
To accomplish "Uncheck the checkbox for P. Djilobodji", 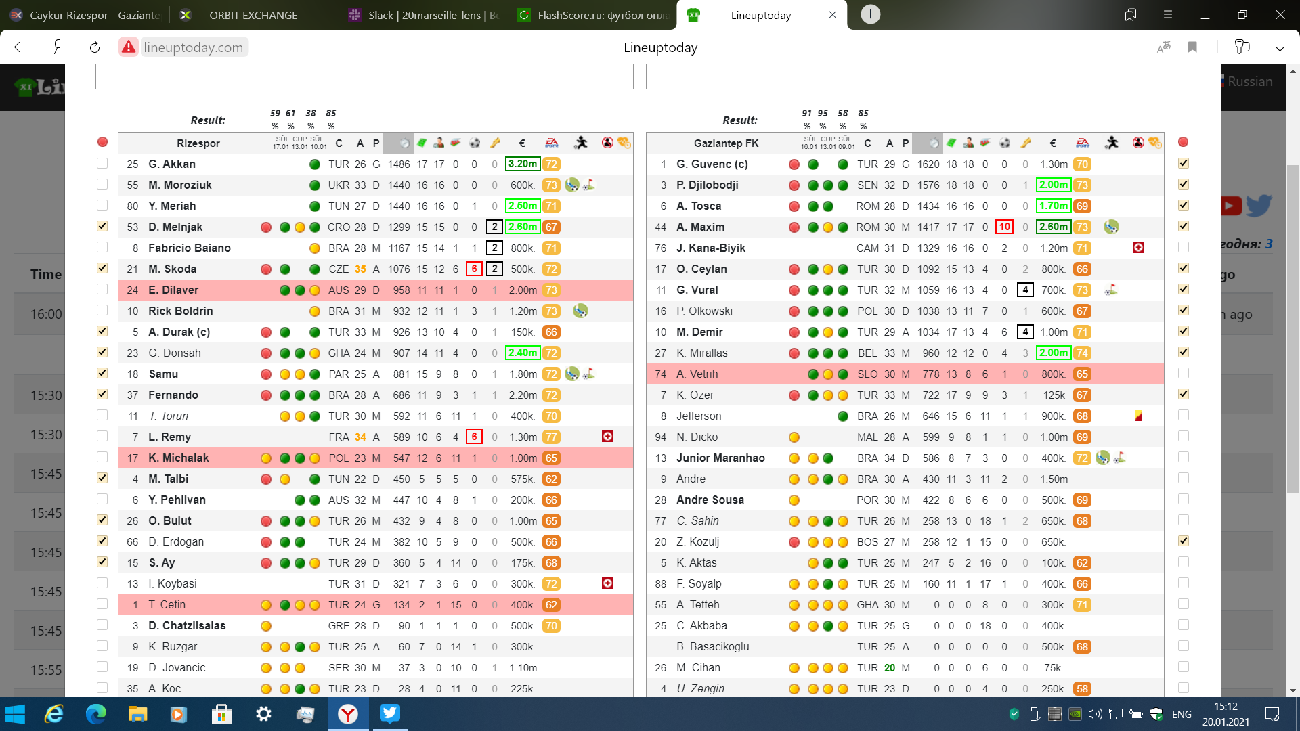I will point(1184,185).
